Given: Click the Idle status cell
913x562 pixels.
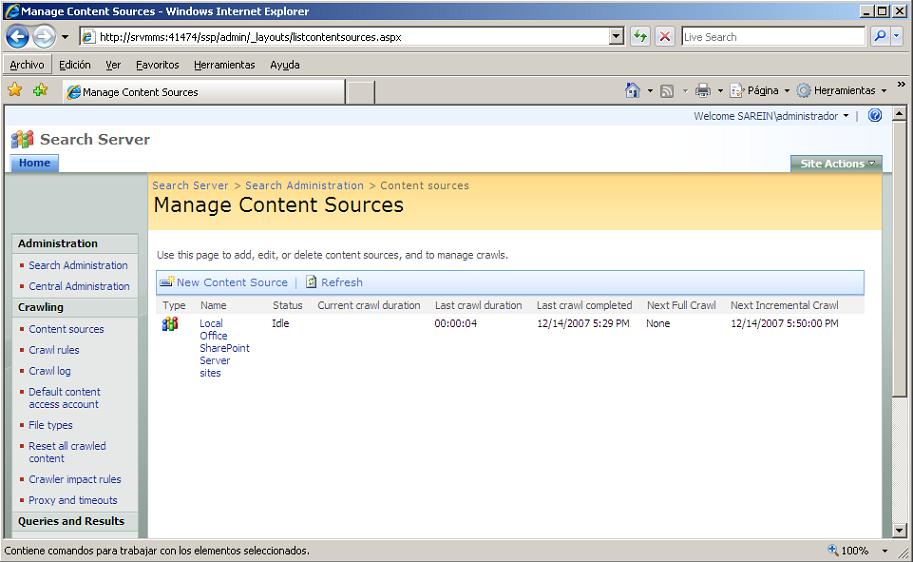Looking at the screenshot, I should (280, 323).
